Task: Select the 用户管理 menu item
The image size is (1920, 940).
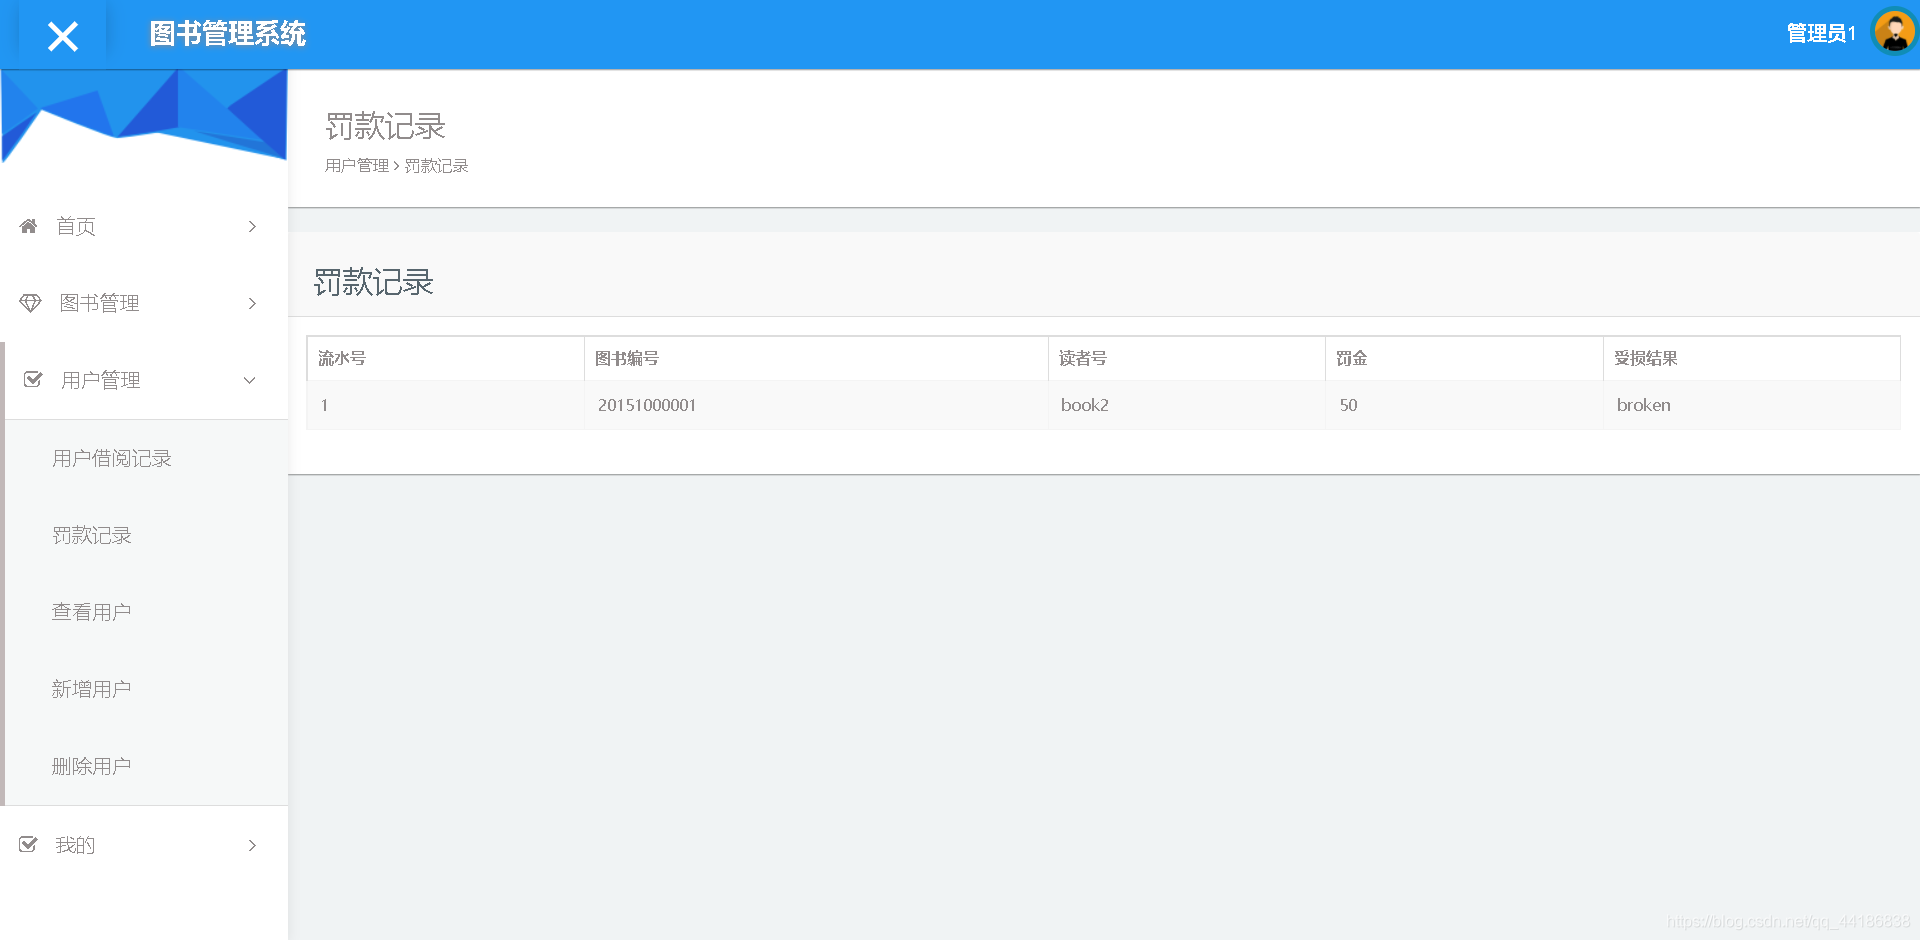Action: pos(146,380)
